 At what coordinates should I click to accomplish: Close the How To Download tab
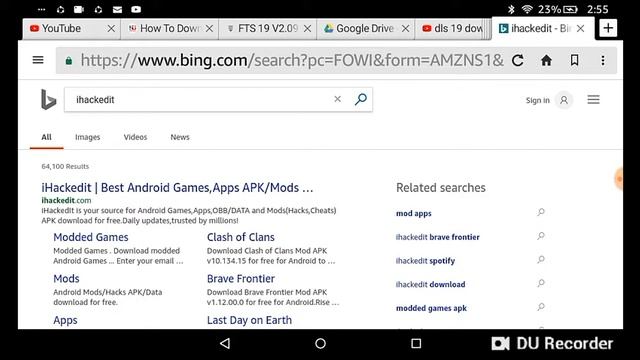209,29
